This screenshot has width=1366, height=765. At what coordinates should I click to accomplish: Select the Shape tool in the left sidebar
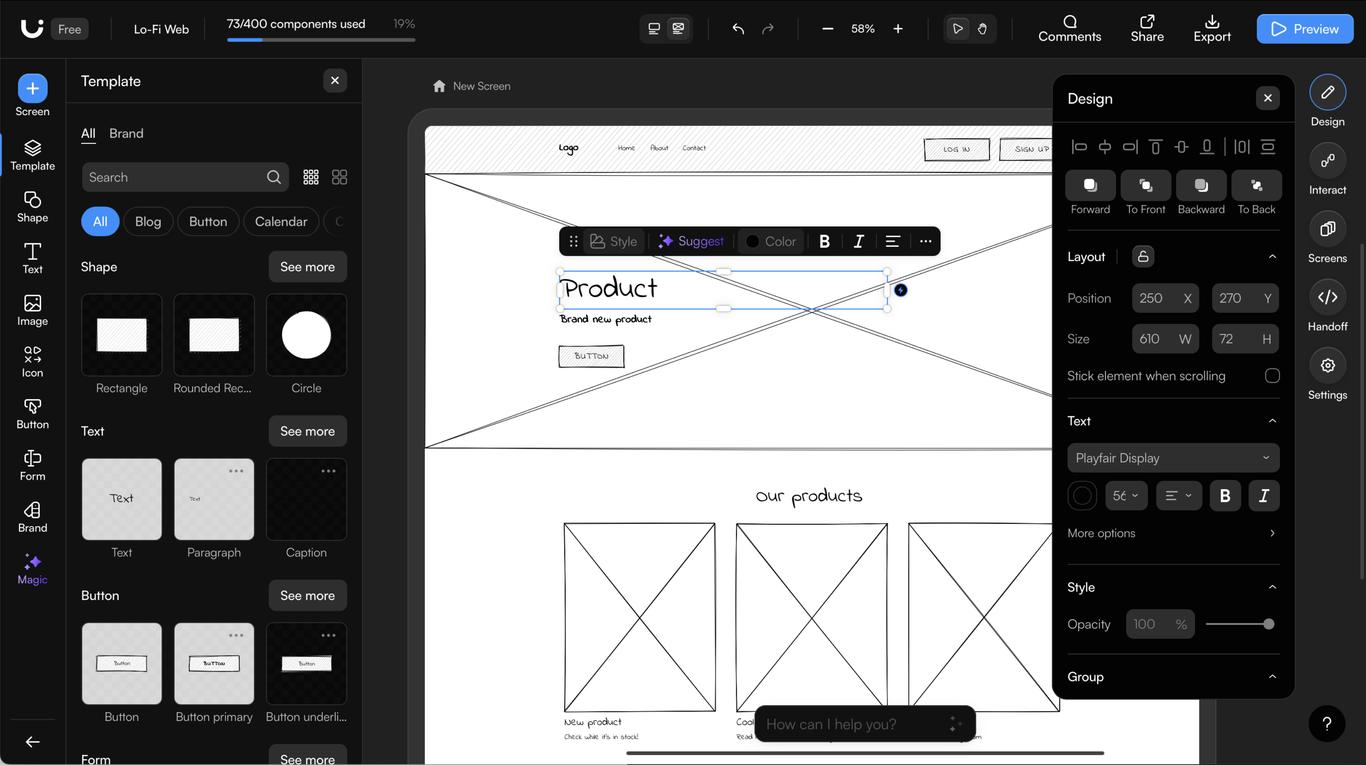pos(31,207)
